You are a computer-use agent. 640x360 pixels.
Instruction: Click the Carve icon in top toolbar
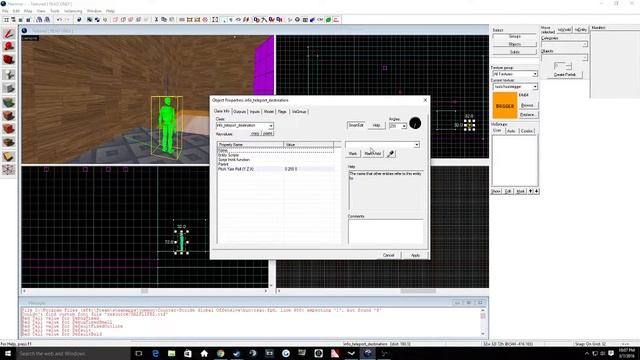pyautogui.click(x=79, y=20)
